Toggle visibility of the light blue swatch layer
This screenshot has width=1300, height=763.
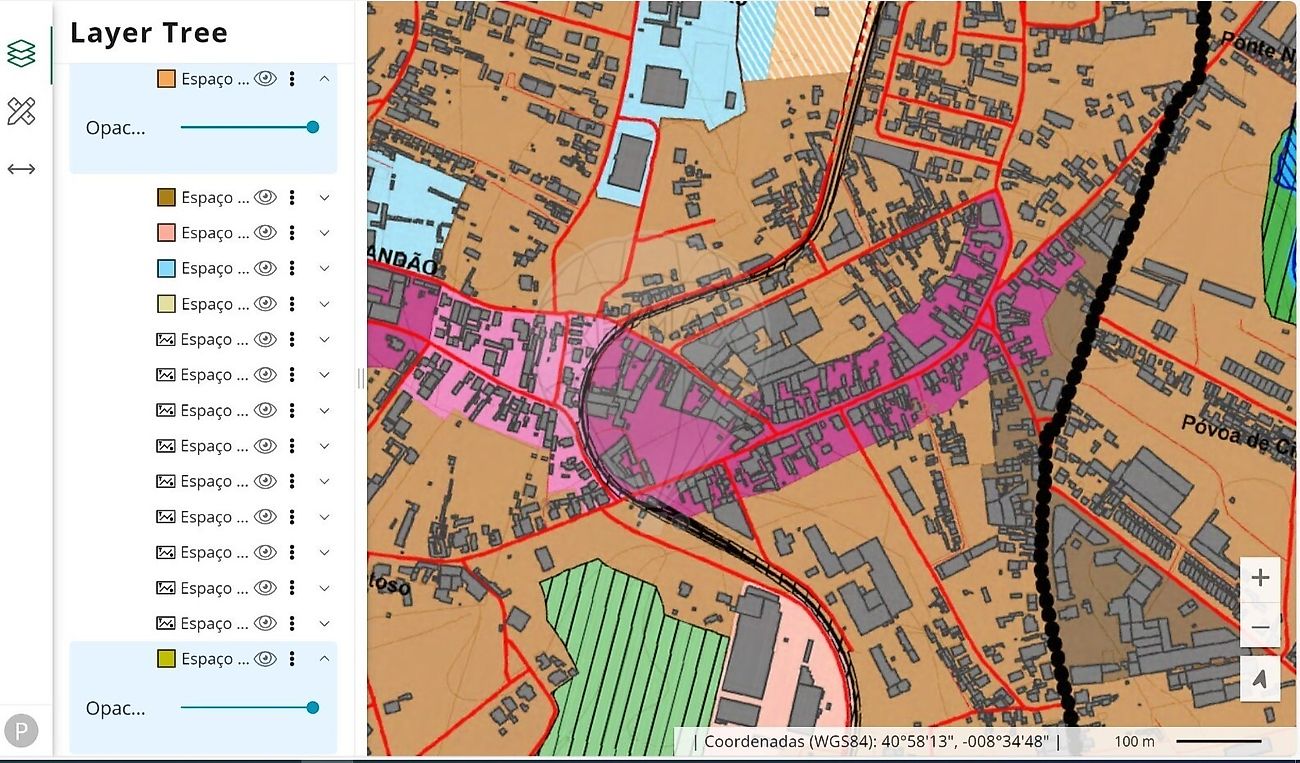[265, 268]
